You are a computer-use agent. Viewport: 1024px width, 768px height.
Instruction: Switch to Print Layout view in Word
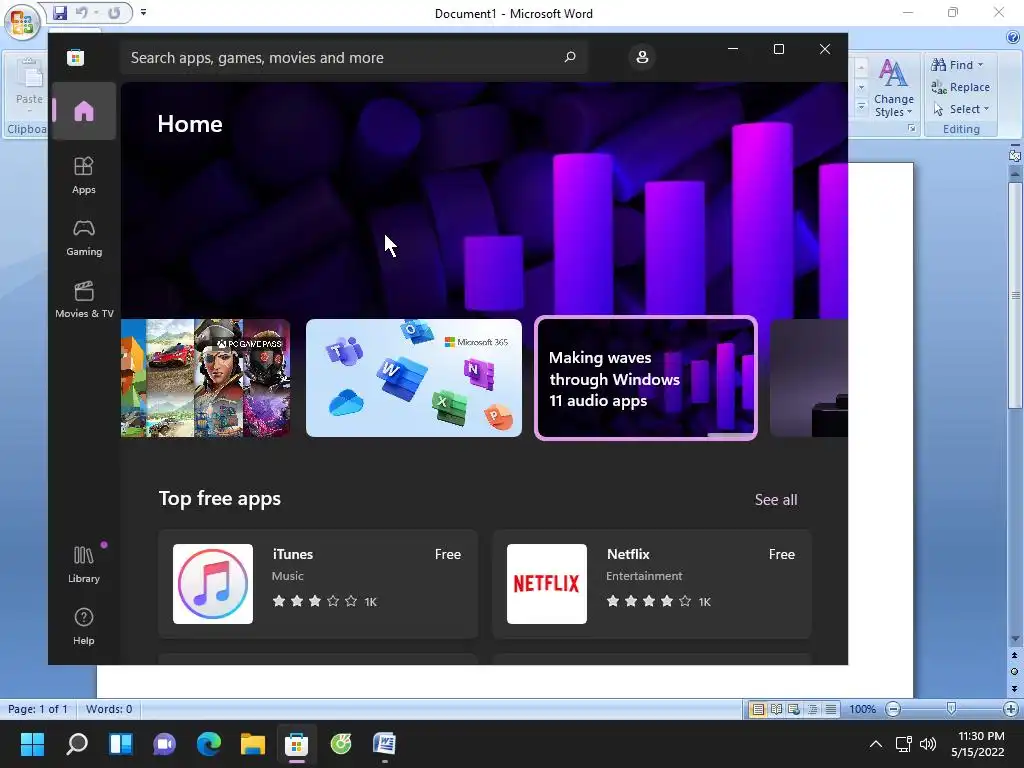(x=758, y=709)
